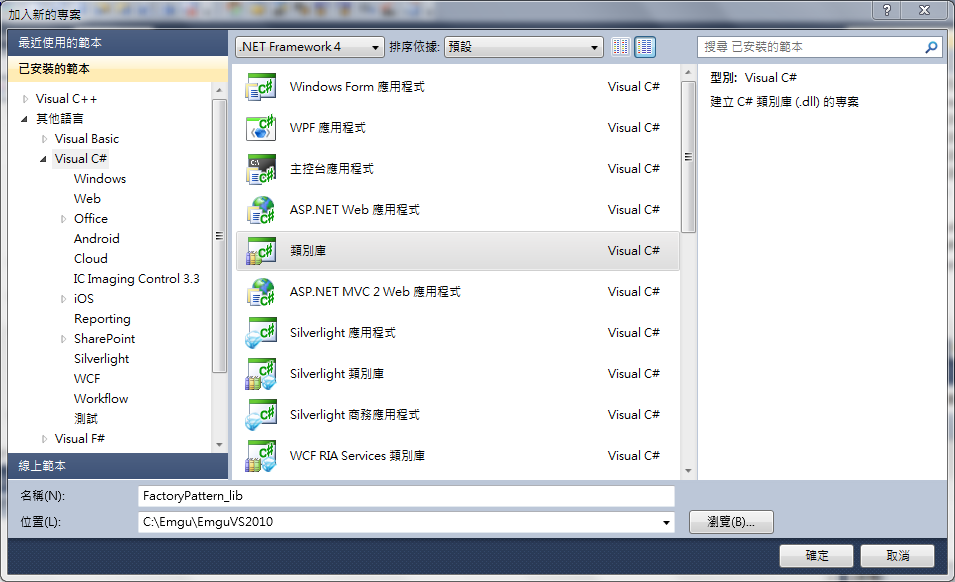
Task: Click the 取消 button
Action: click(897, 556)
